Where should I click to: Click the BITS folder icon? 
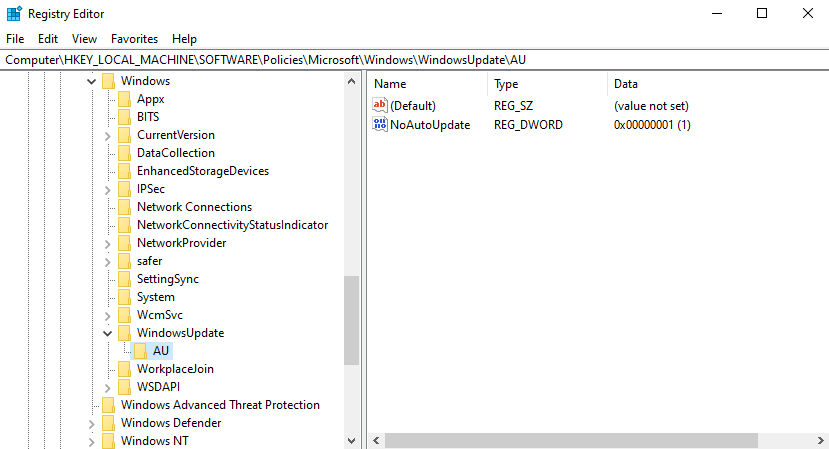point(124,117)
